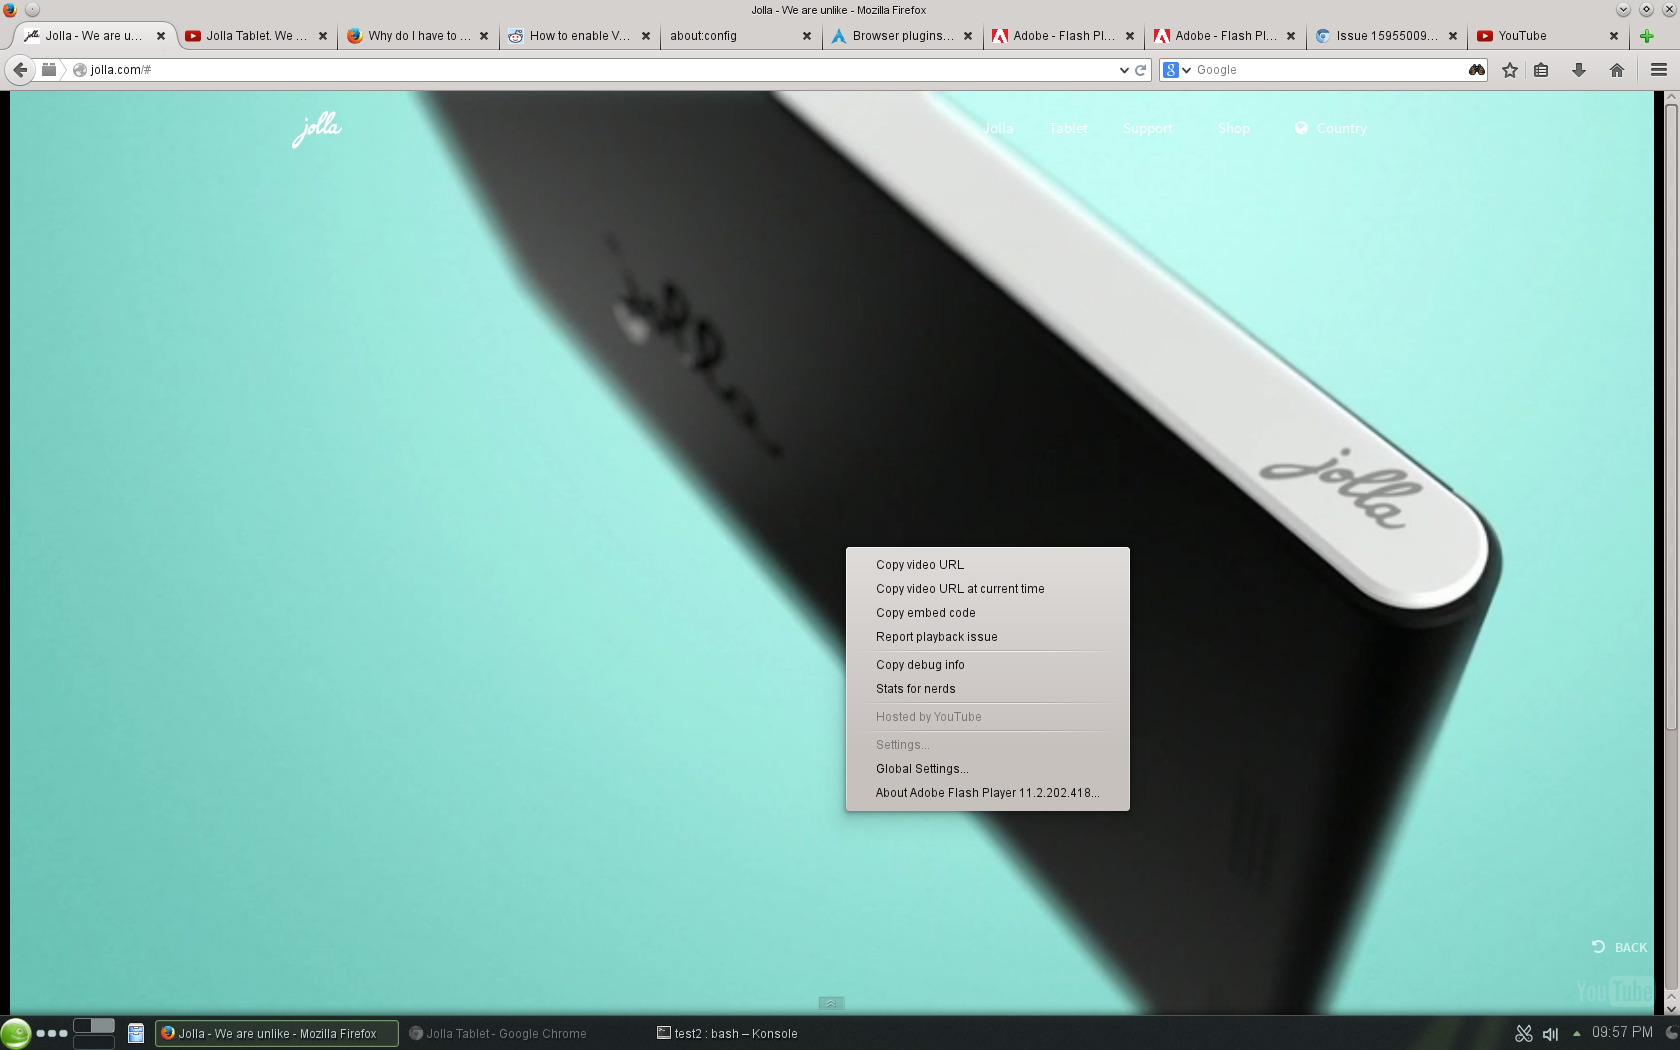Reload the page with the refresh icon

tap(1141, 70)
